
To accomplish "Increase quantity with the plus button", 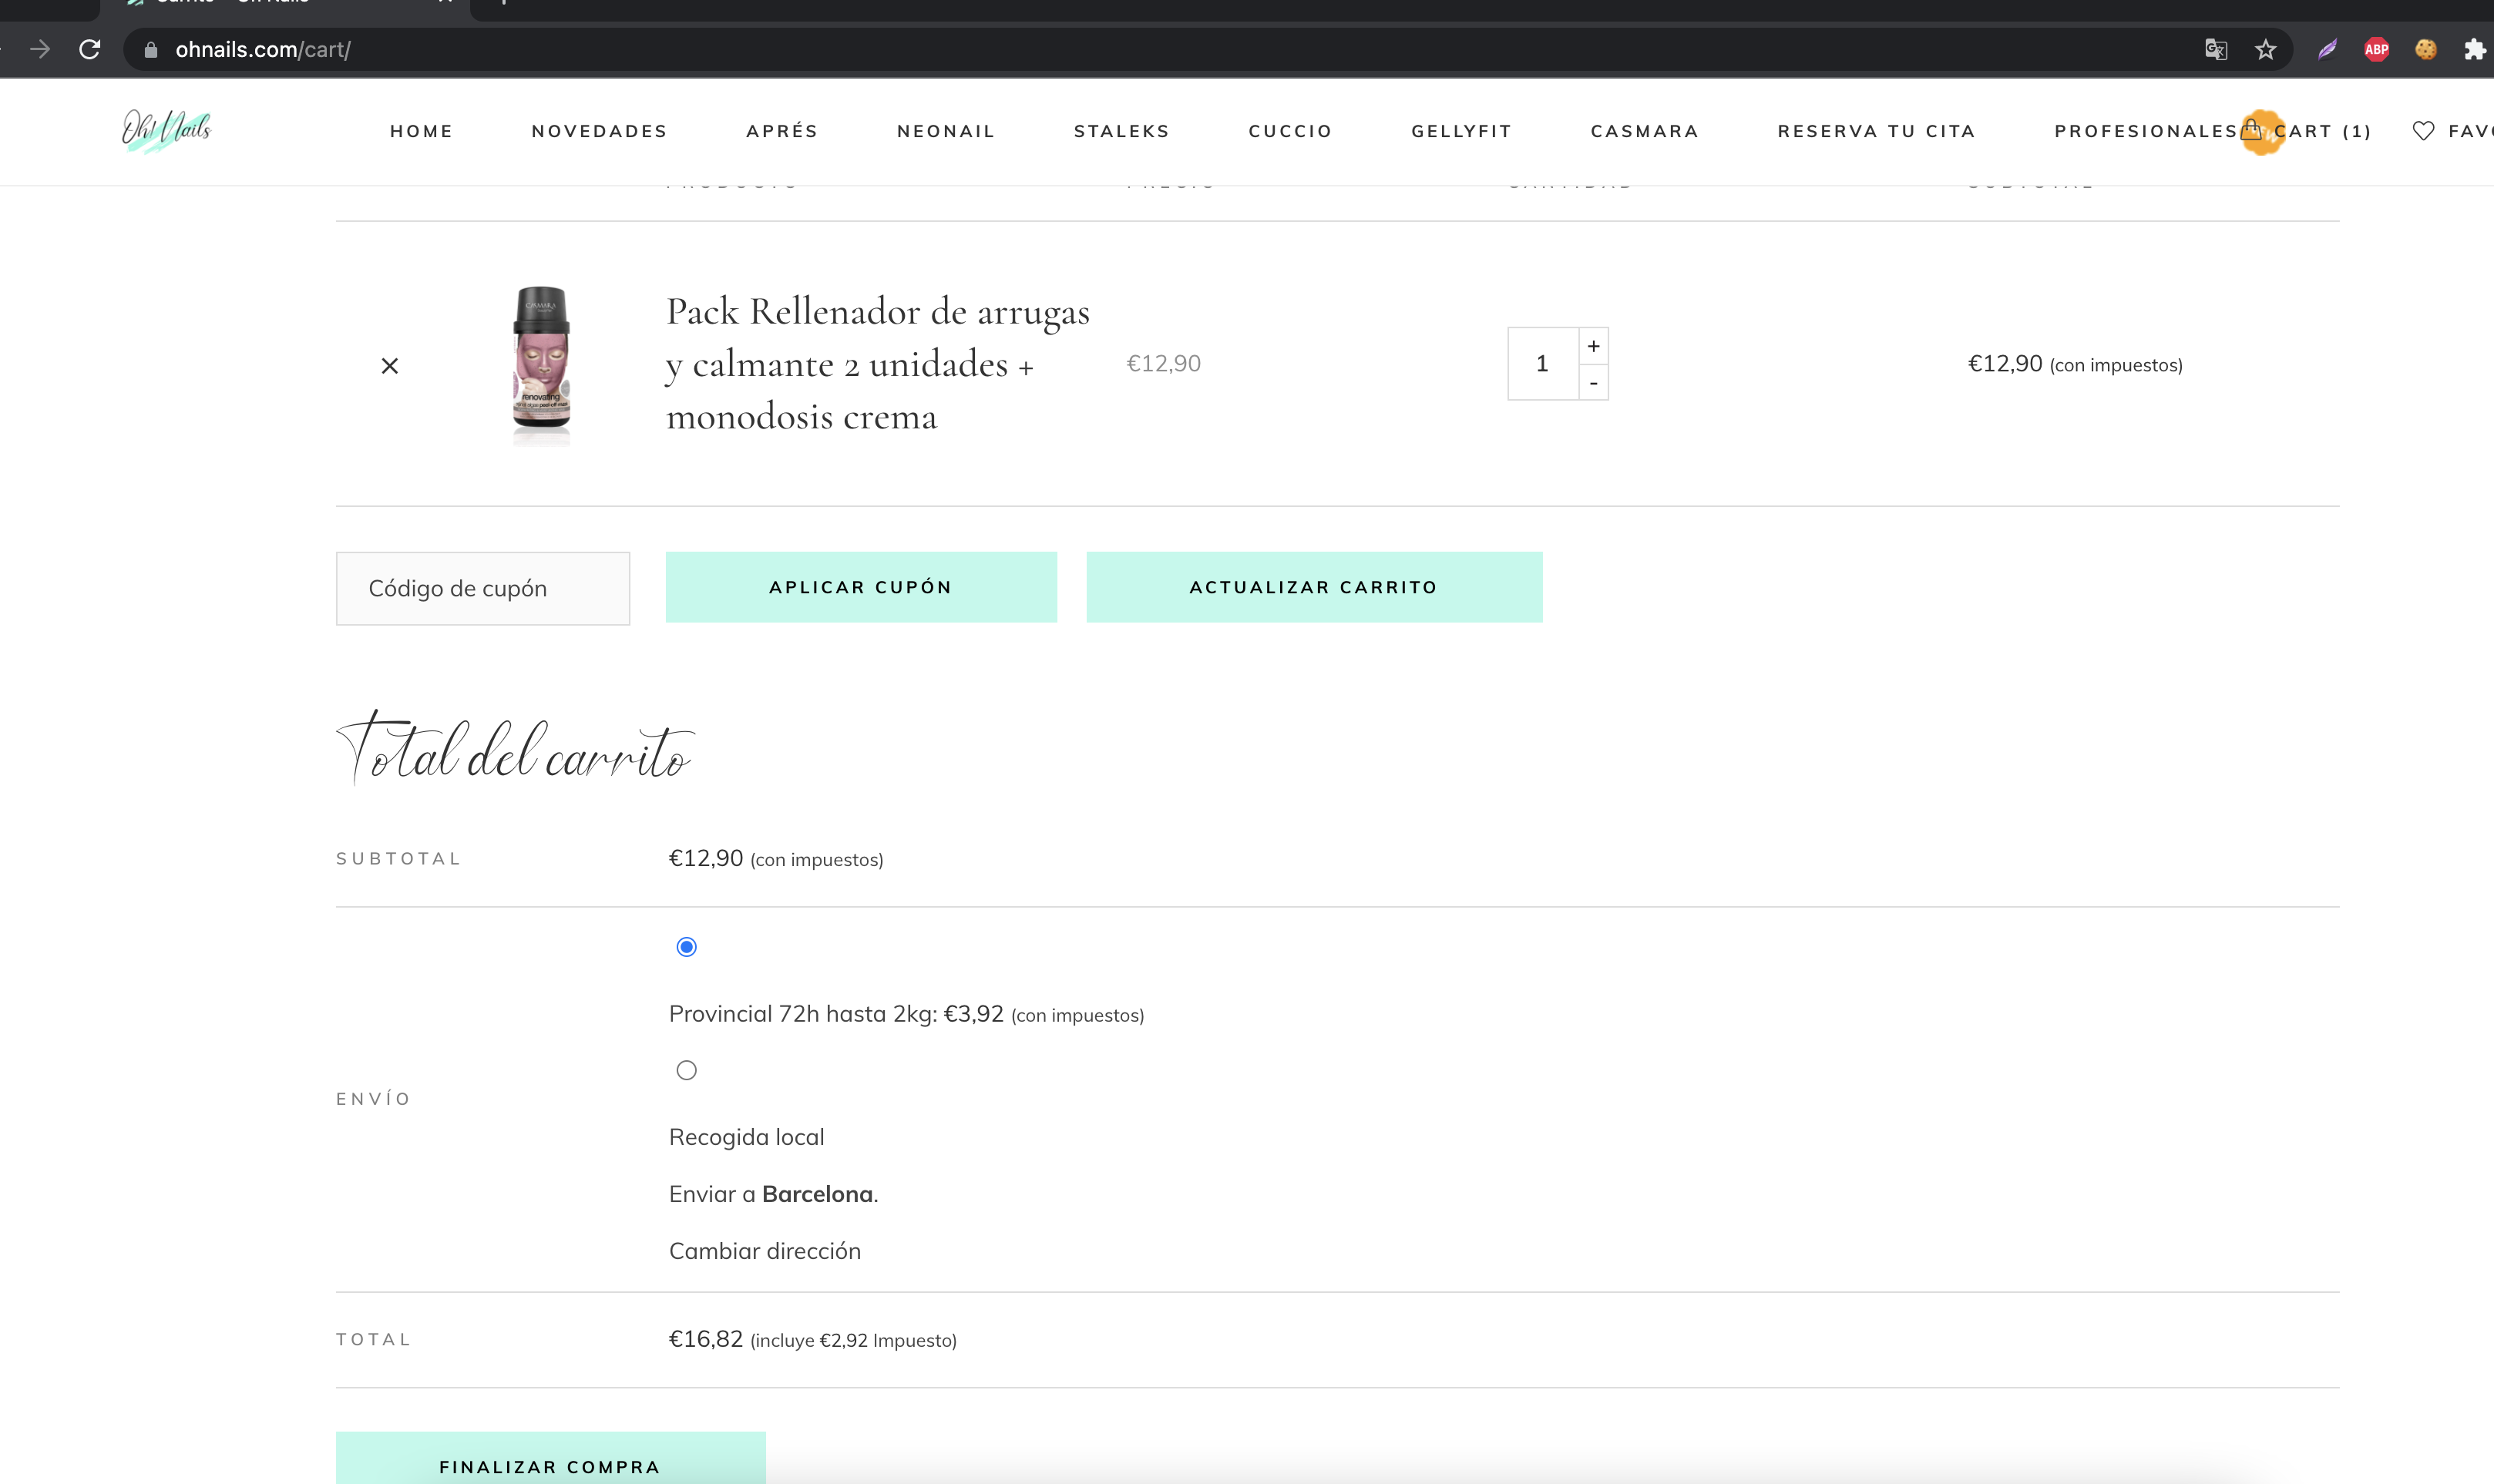I will pyautogui.click(x=1594, y=346).
